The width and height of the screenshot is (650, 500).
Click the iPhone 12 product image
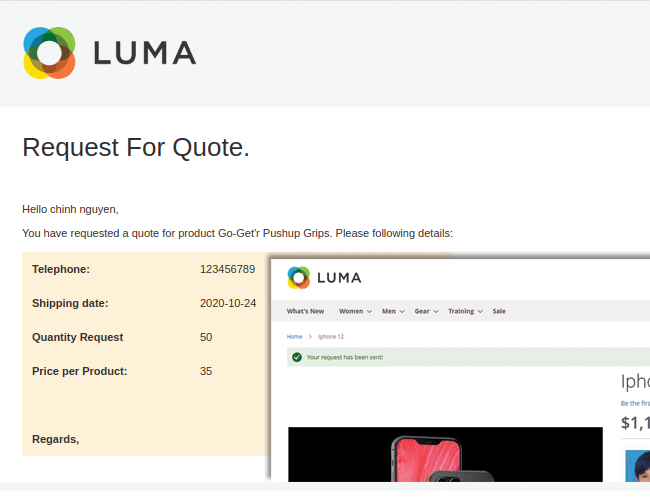[445, 460]
